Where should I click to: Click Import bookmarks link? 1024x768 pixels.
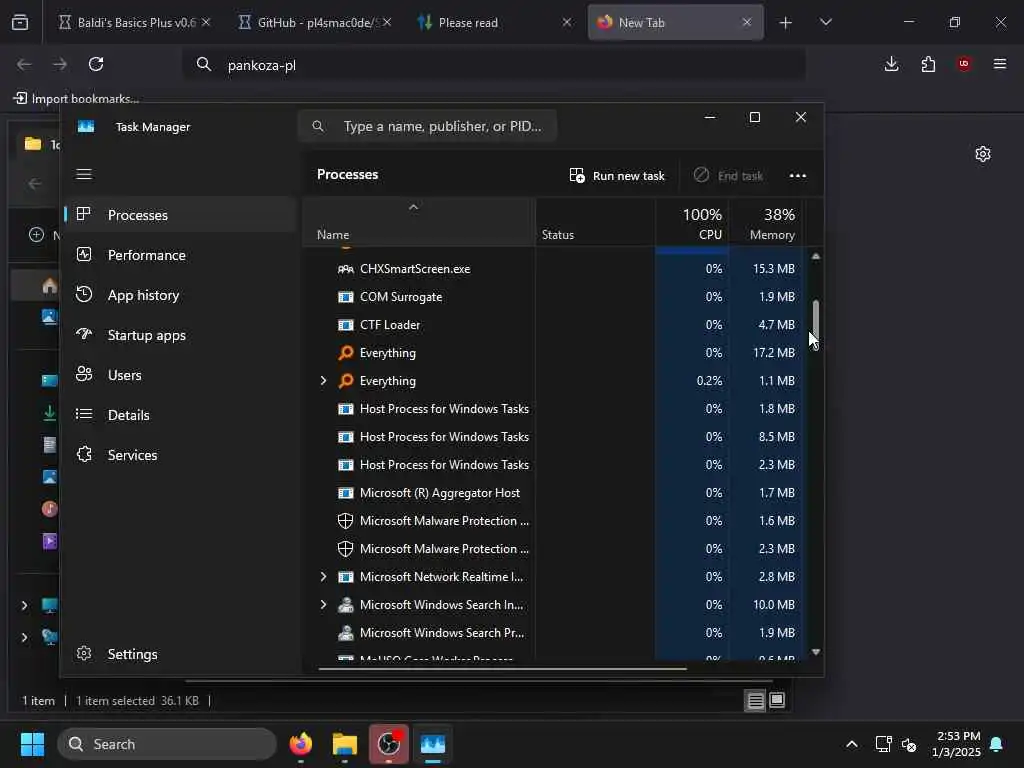(76, 99)
